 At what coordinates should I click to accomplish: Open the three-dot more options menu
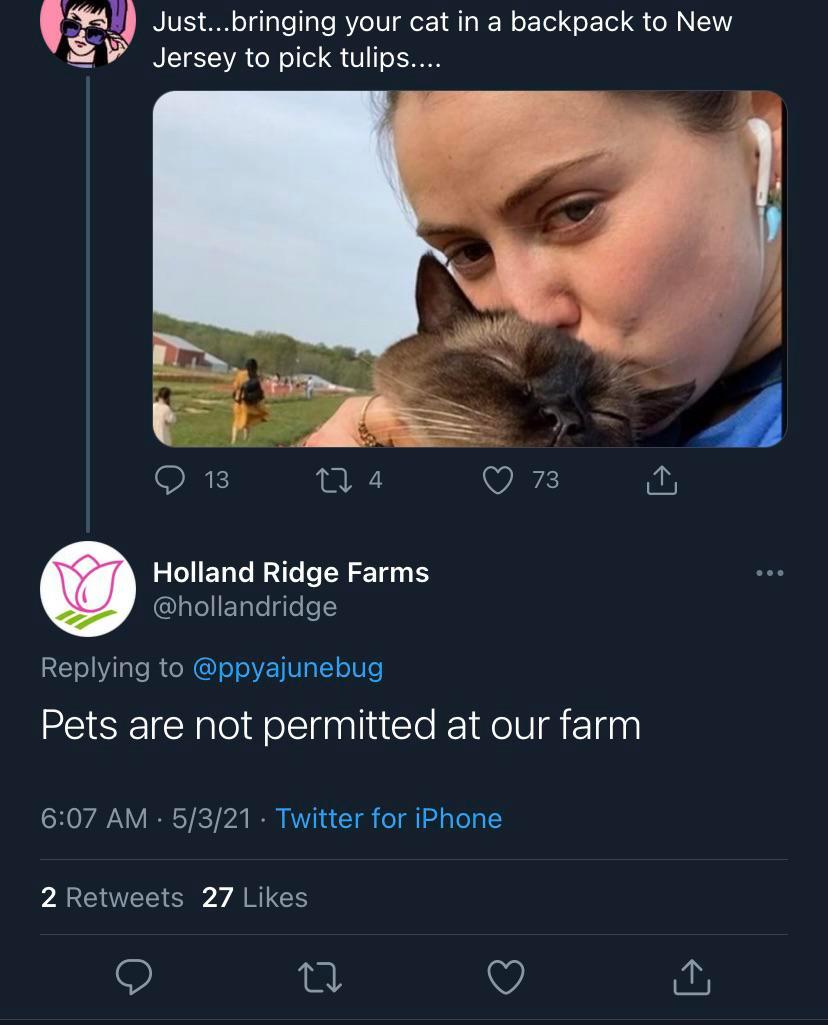point(770,574)
